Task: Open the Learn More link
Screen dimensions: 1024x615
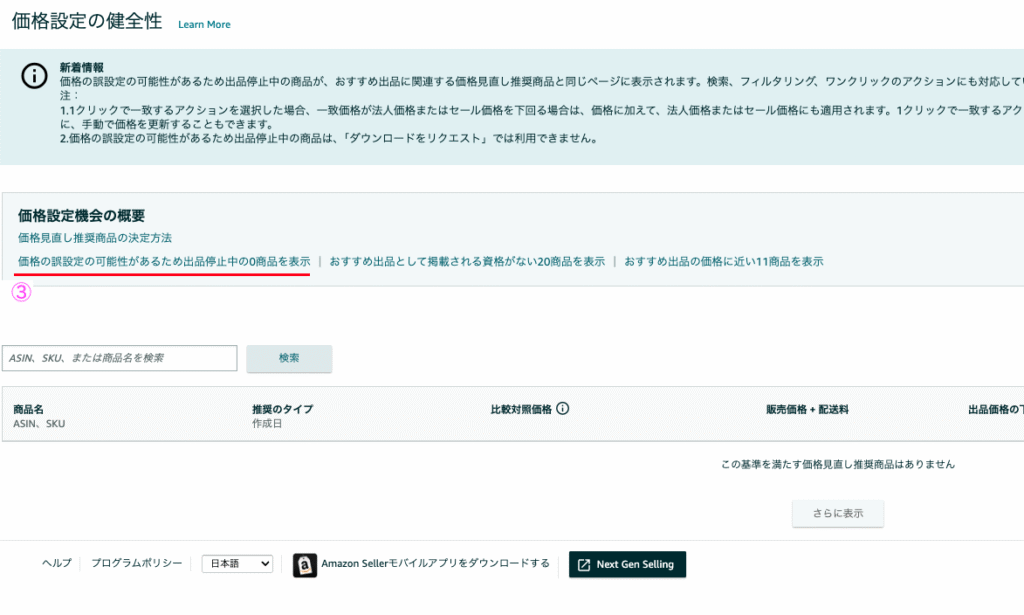Action: pos(204,24)
